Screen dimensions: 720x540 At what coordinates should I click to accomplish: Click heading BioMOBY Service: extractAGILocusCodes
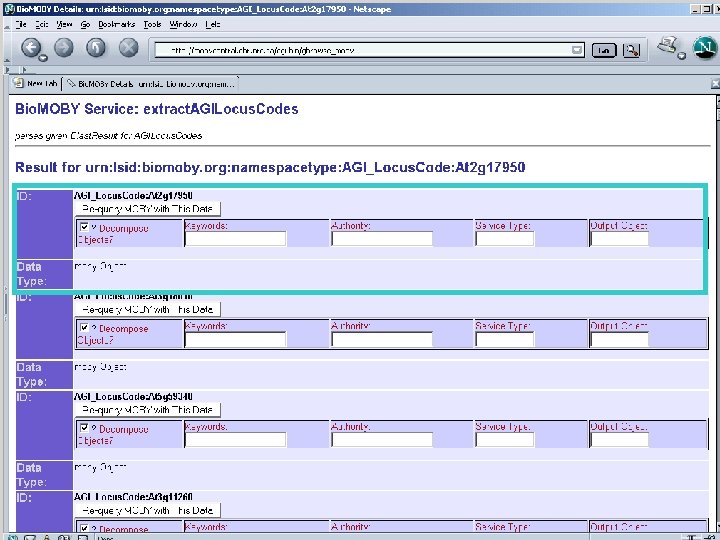(157, 109)
